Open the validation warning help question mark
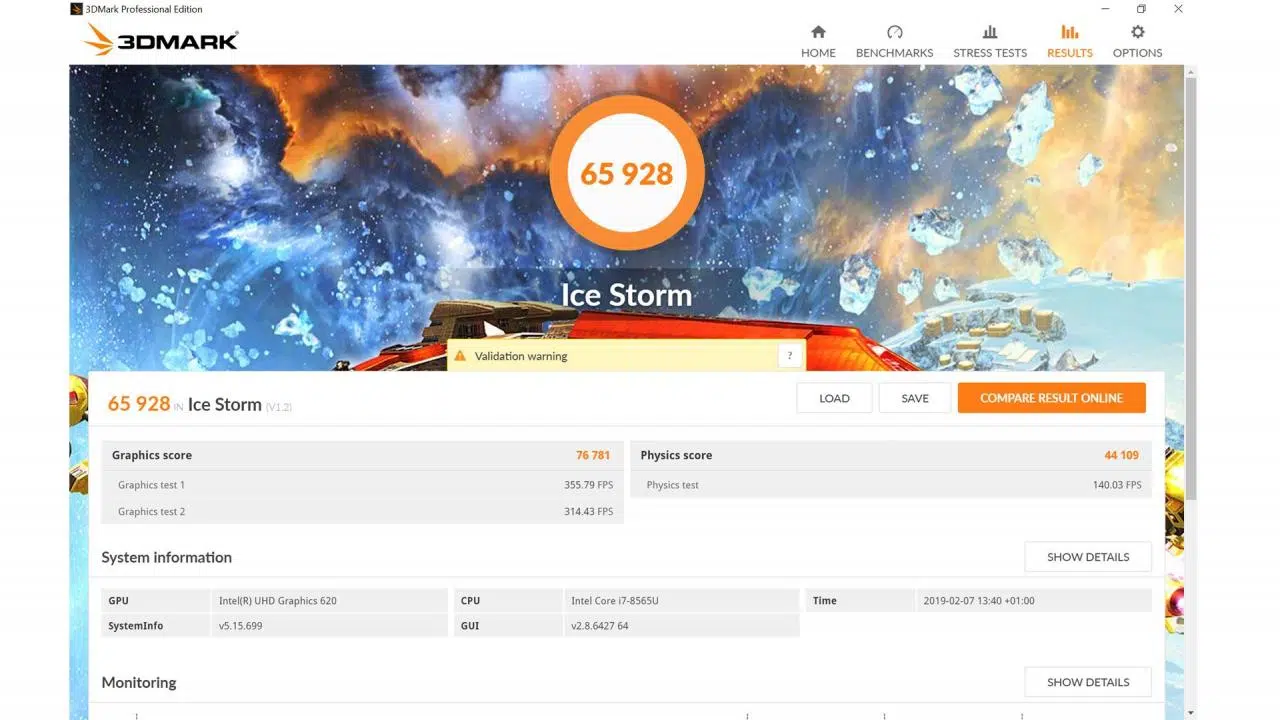Screen dimensions: 1280x720 [790, 356]
